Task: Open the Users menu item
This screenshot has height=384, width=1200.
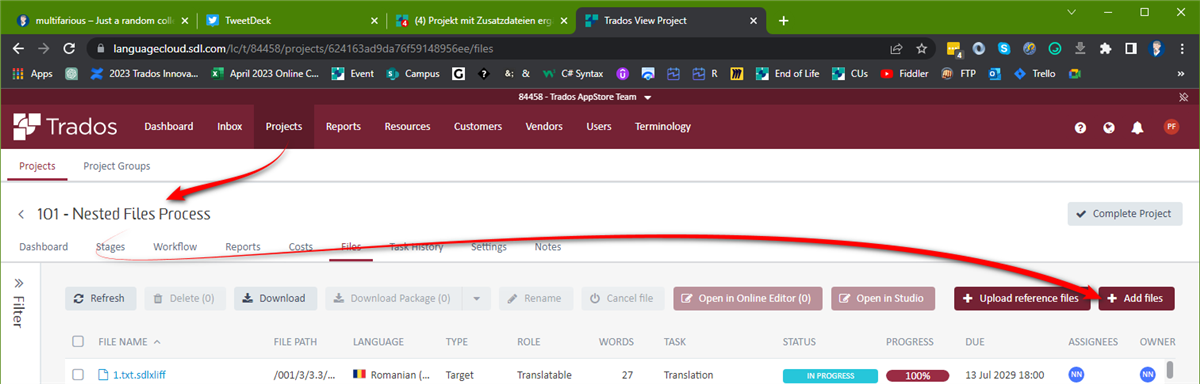Action: pos(599,126)
